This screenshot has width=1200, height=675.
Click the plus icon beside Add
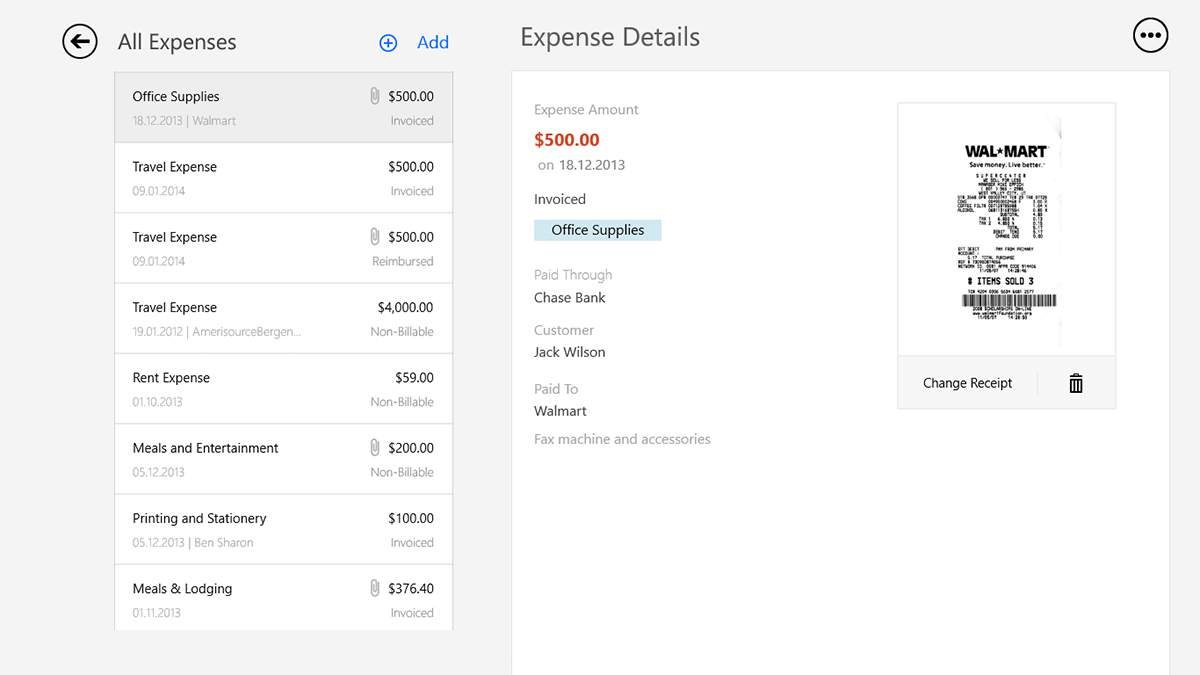(388, 43)
